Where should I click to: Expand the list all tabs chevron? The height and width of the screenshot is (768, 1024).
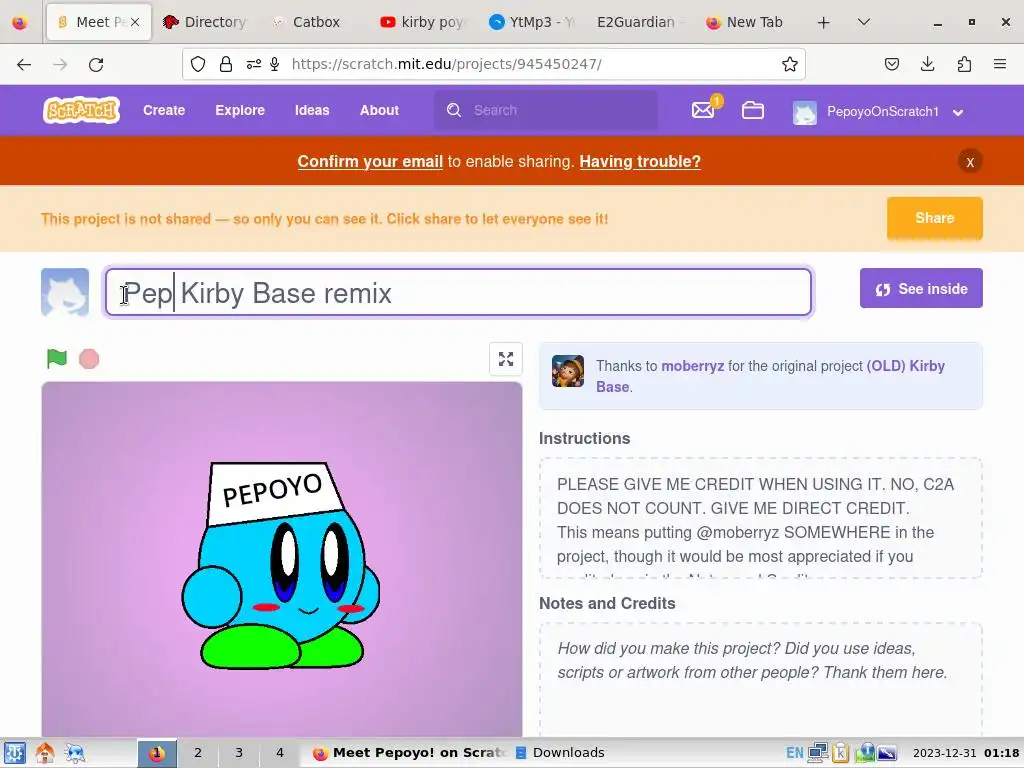(x=863, y=22)
